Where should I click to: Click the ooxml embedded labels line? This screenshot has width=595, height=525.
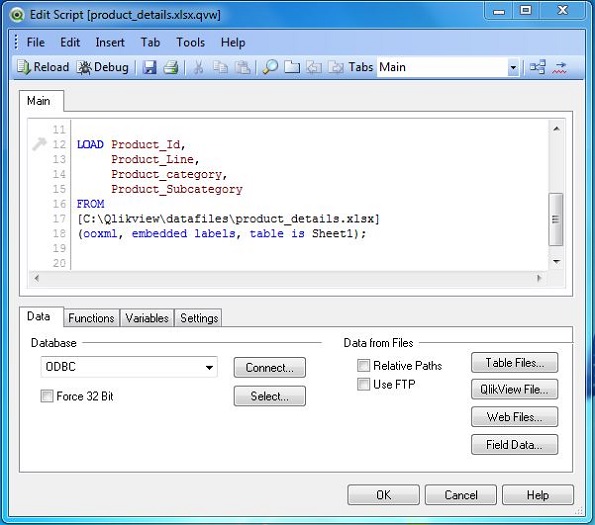coord(222,234)
